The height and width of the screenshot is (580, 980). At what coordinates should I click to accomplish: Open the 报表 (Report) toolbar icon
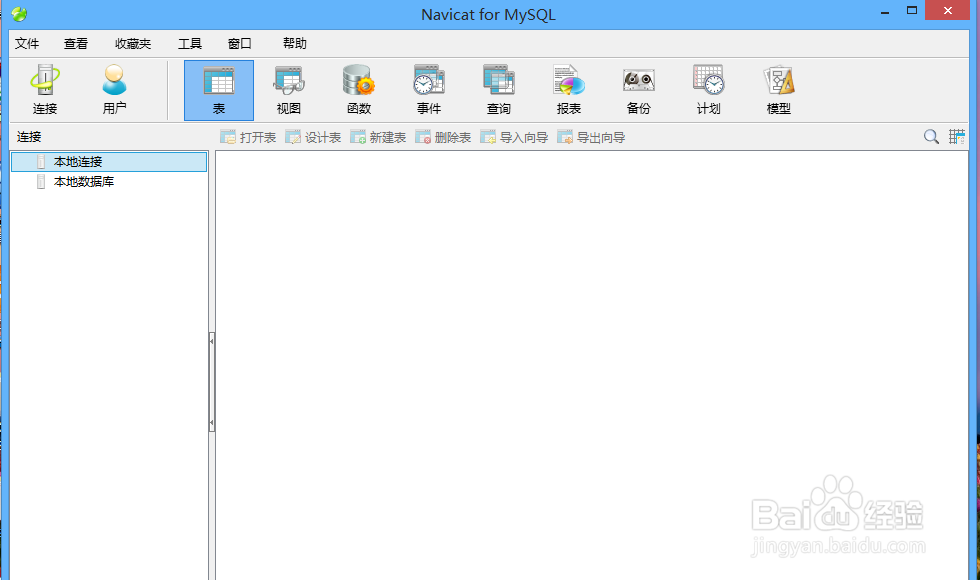[x=569, y=90]
